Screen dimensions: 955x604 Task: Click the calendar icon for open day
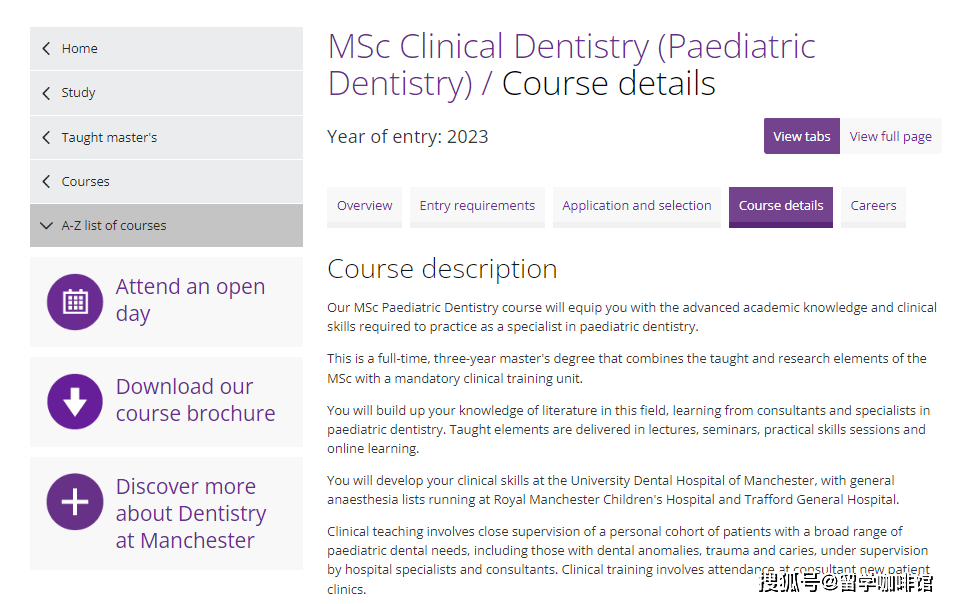pos(75,302)
